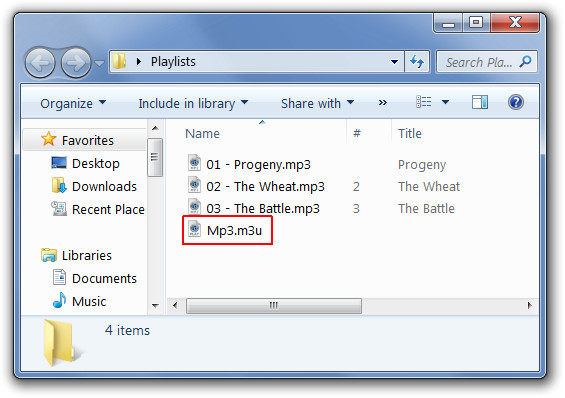Image resolution: width=565 pixels, height=398 pixels.
Task: Click the file list horizontal scrollbar thumb
Action: coord(273,306)
